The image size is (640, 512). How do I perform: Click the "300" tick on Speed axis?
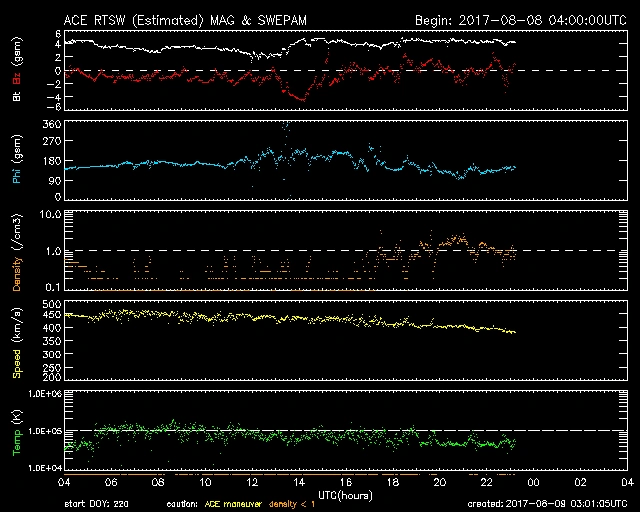click(52, 354)
